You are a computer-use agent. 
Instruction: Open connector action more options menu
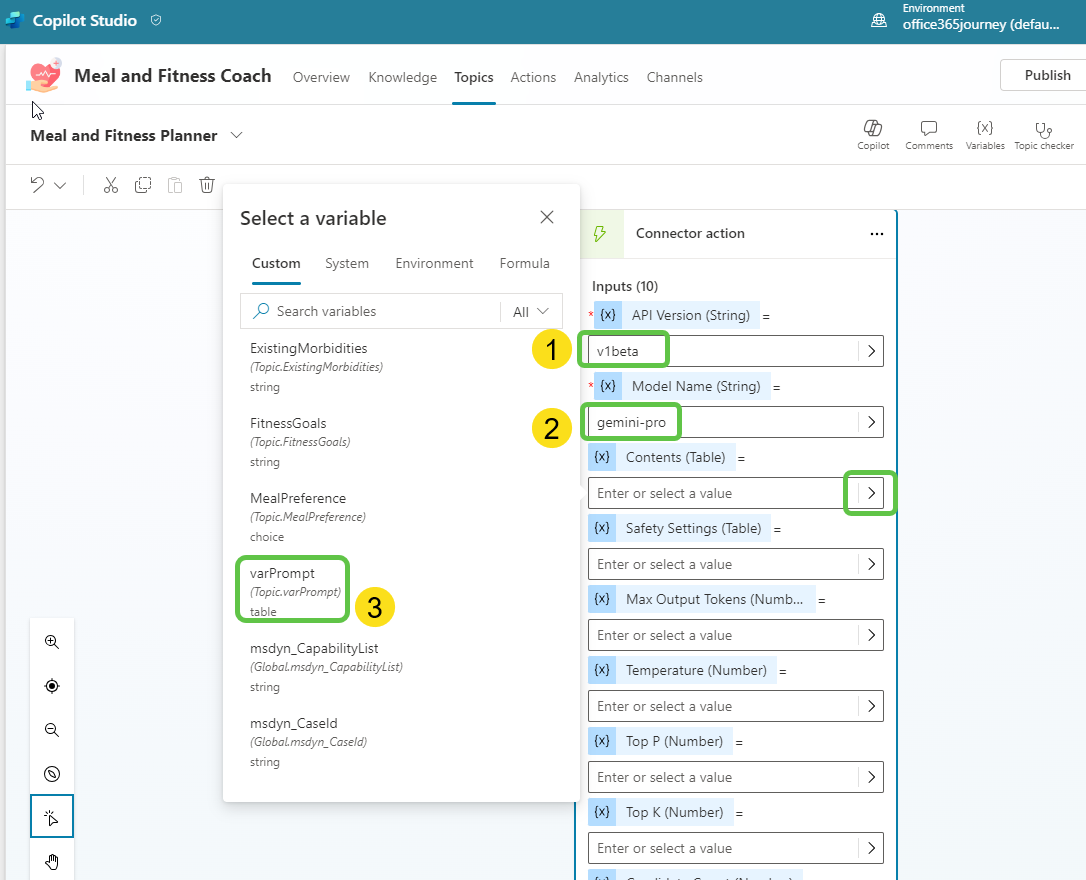[877, 234]
